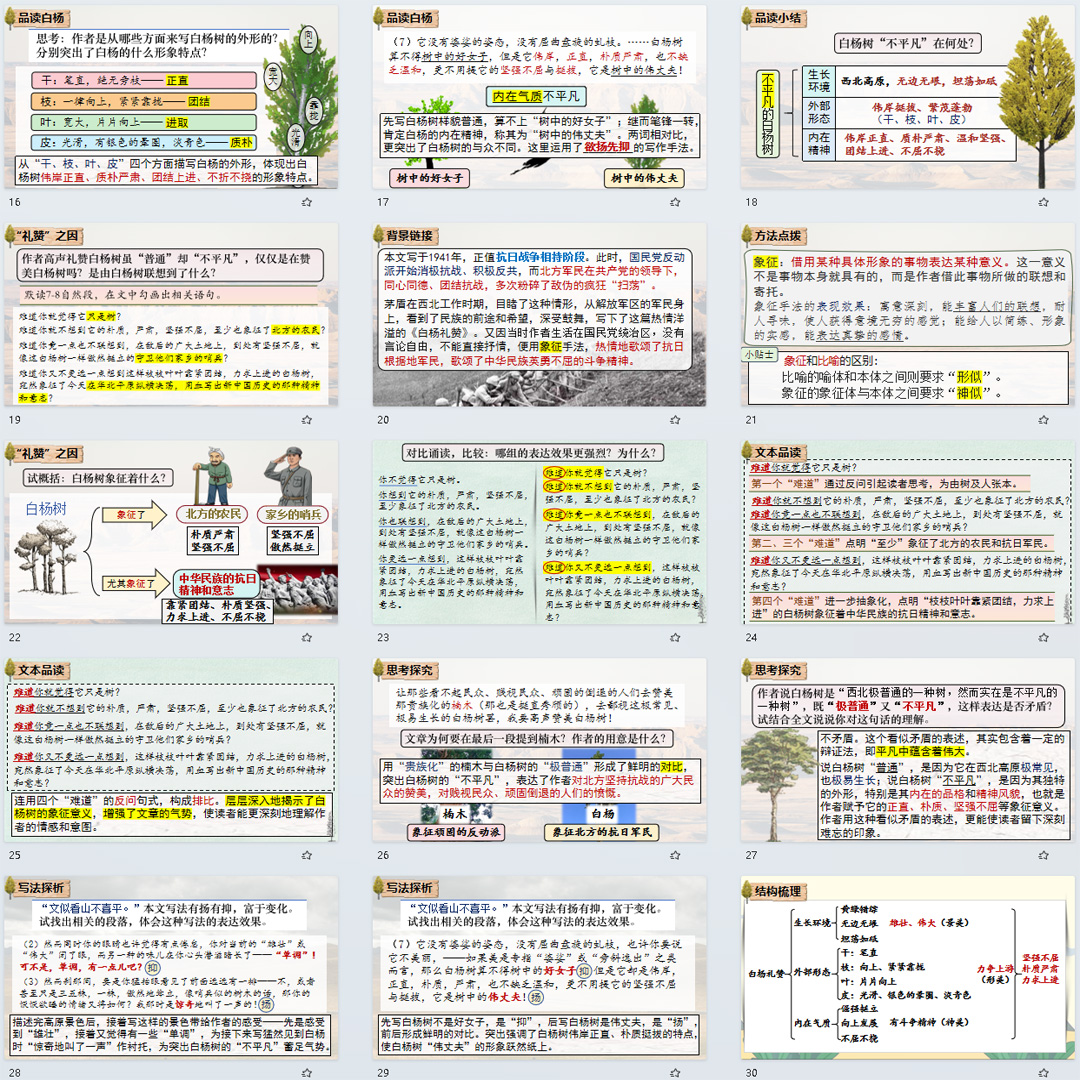Click the animation star icon under slide 20
Image resolution: width=1080 pixels, height=1080 pixels.
pyautogui.click(x=675, y=419)
